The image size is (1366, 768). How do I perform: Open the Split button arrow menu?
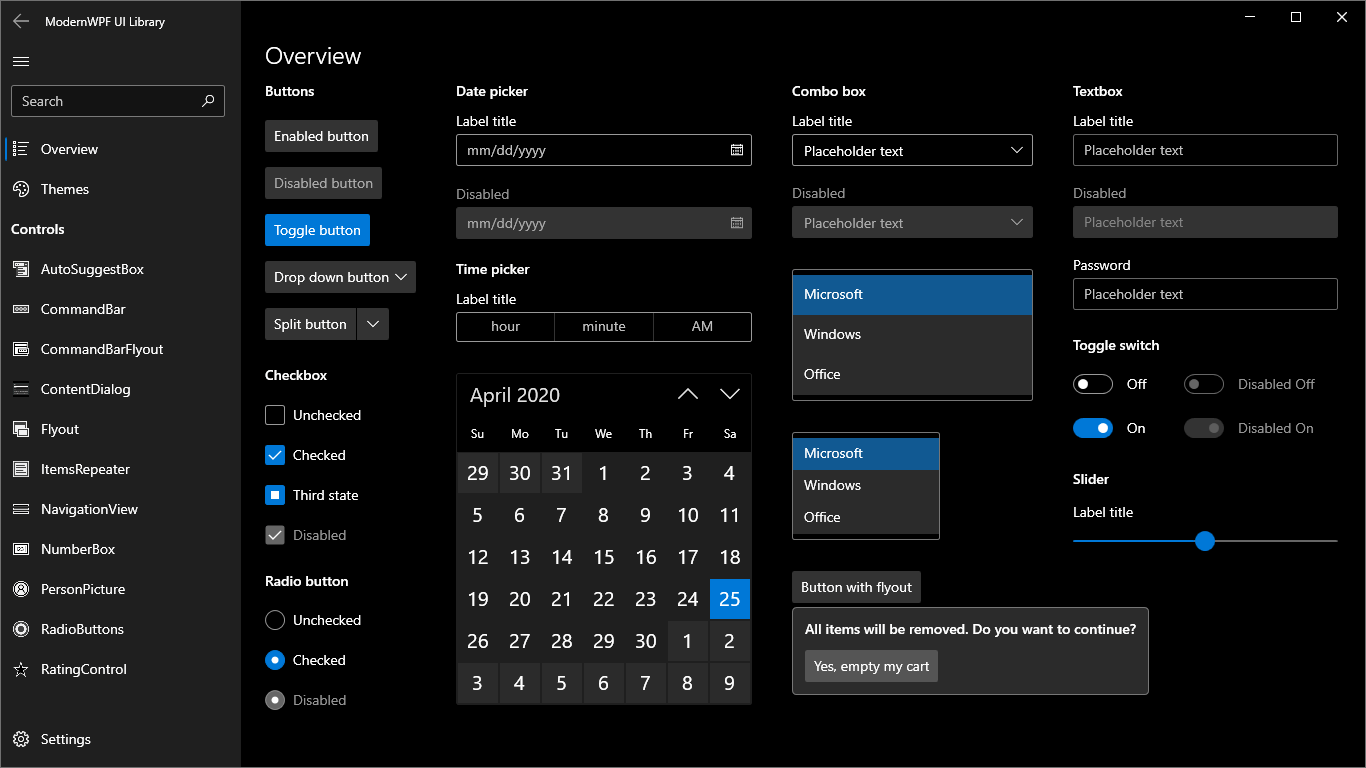click(372, 324)
